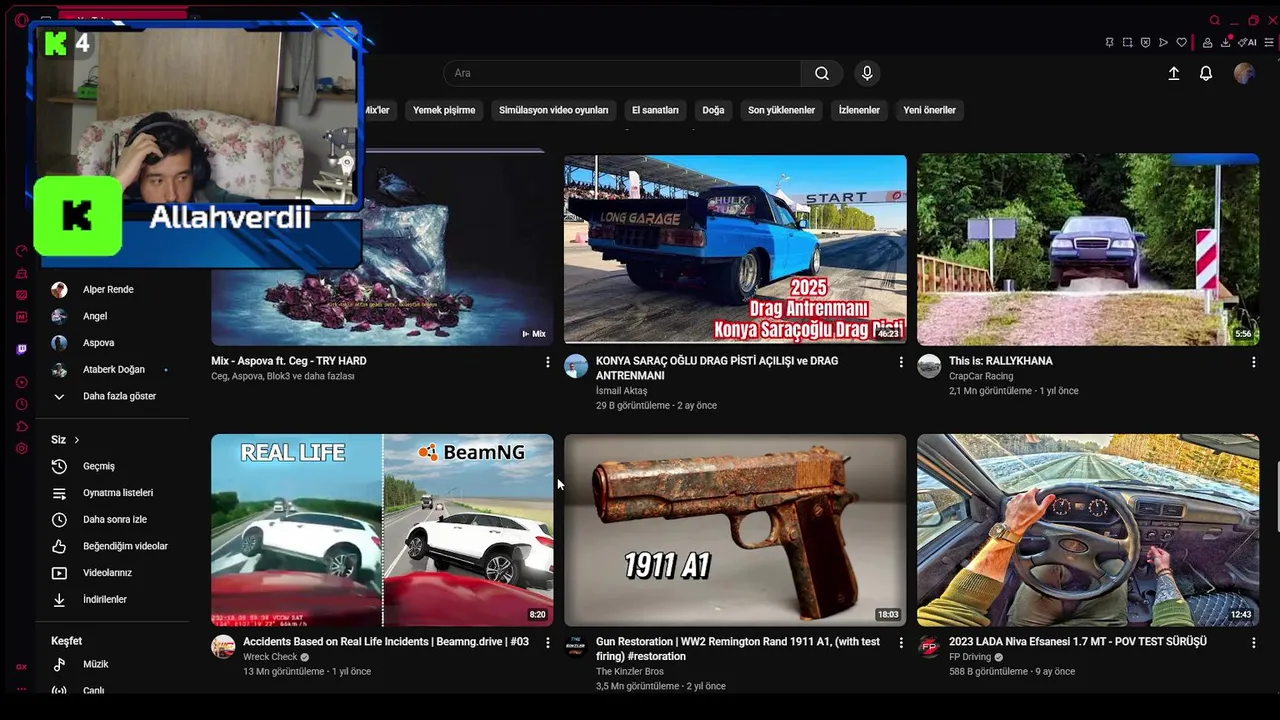Viewport: 1280px width, 720px height.
Task: Open options menu for Beamng accidents video
Action: pos(547,643)
